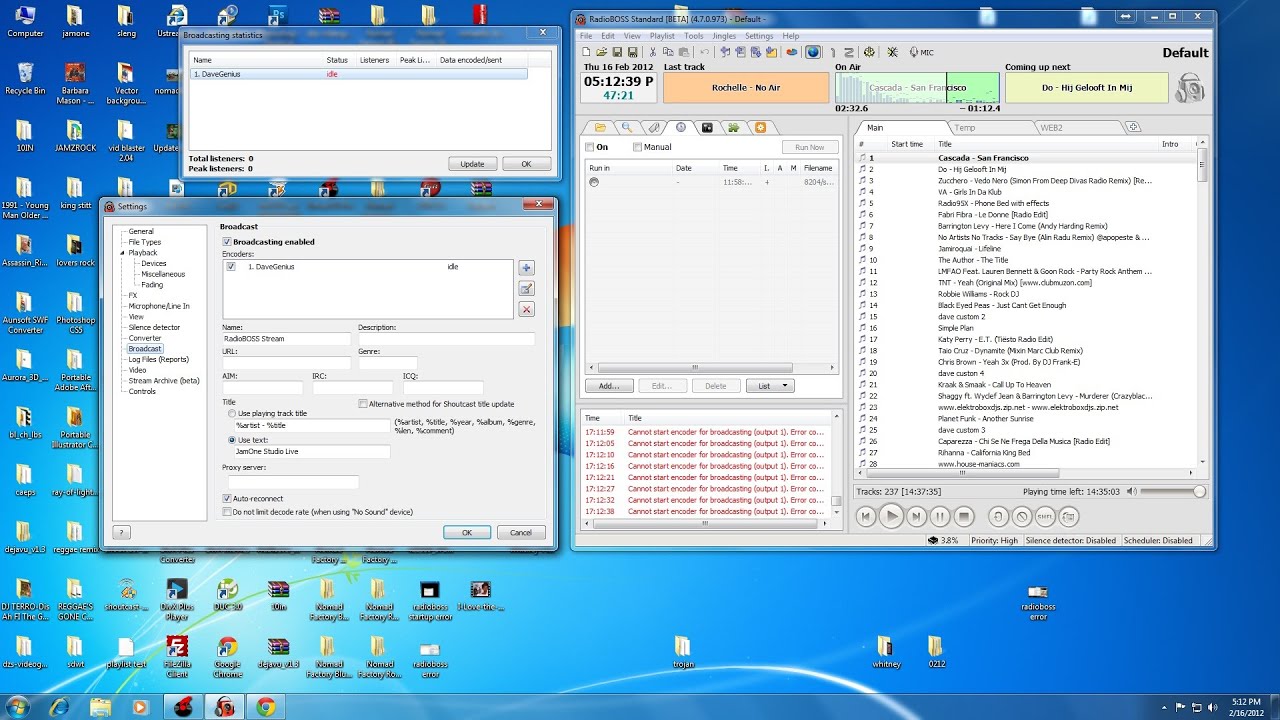Toggle Do not limit decode rate checkbox
The height and width of the screenshot is (720, 1280).
tap(227, 512)
